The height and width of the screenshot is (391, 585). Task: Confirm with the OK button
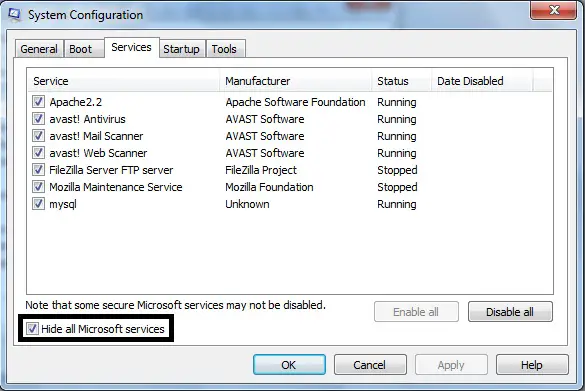pyautogui.click(x=289, y=365)
